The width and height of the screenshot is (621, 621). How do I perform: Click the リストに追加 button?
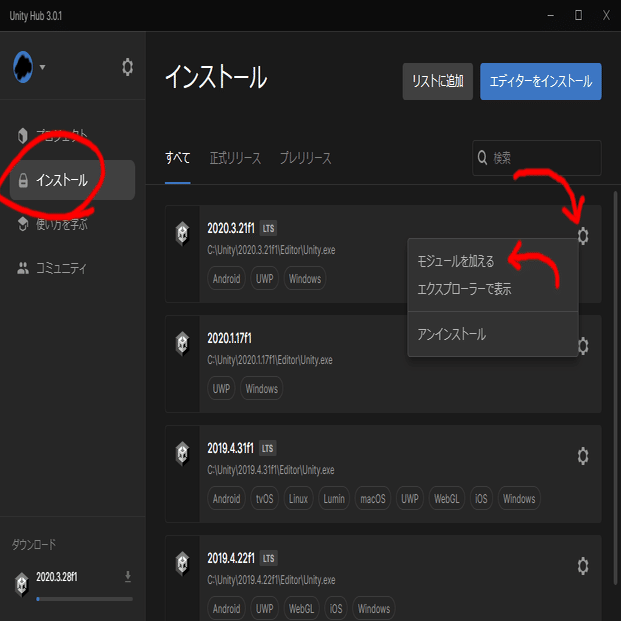pos(438,81)
